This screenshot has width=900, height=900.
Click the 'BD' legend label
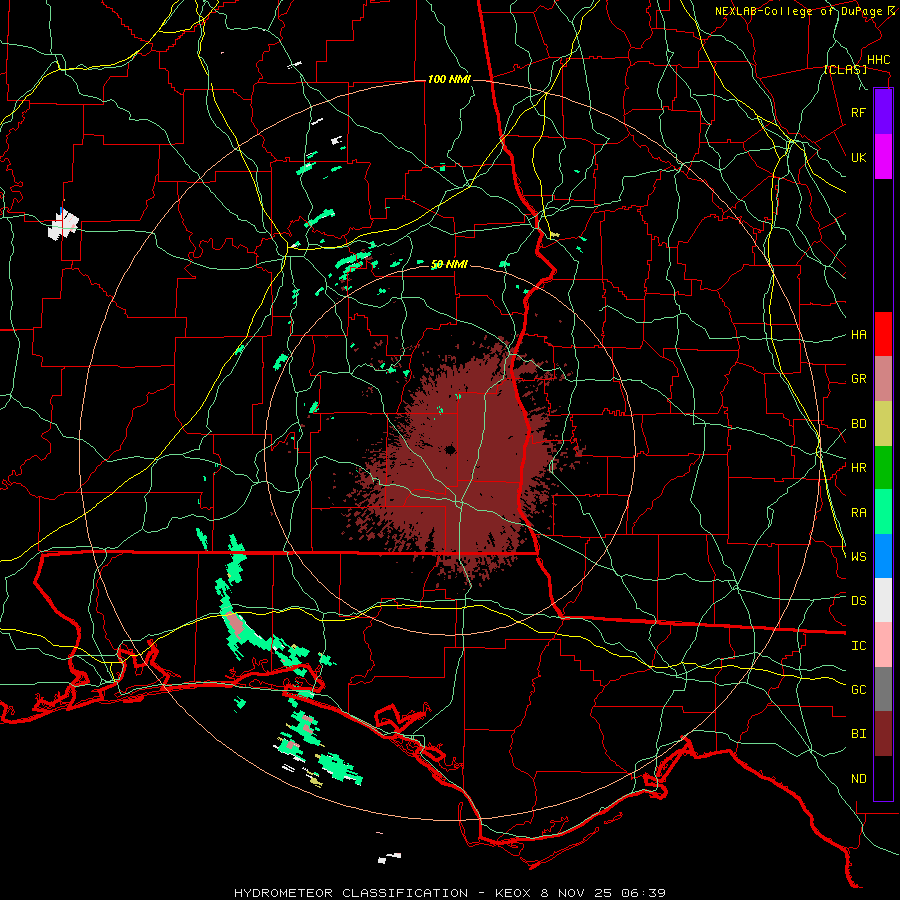859,424
